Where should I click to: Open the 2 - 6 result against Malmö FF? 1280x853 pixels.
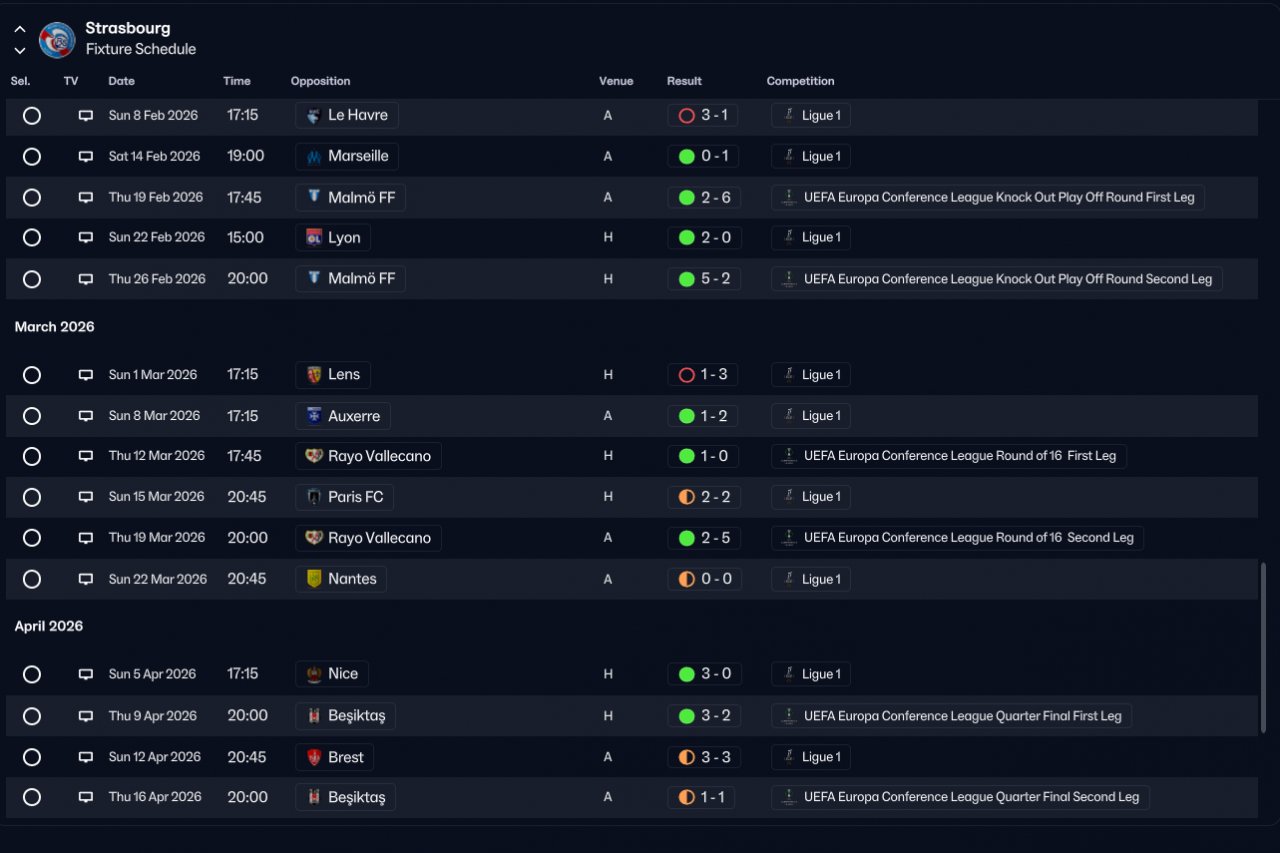point(704,198)
